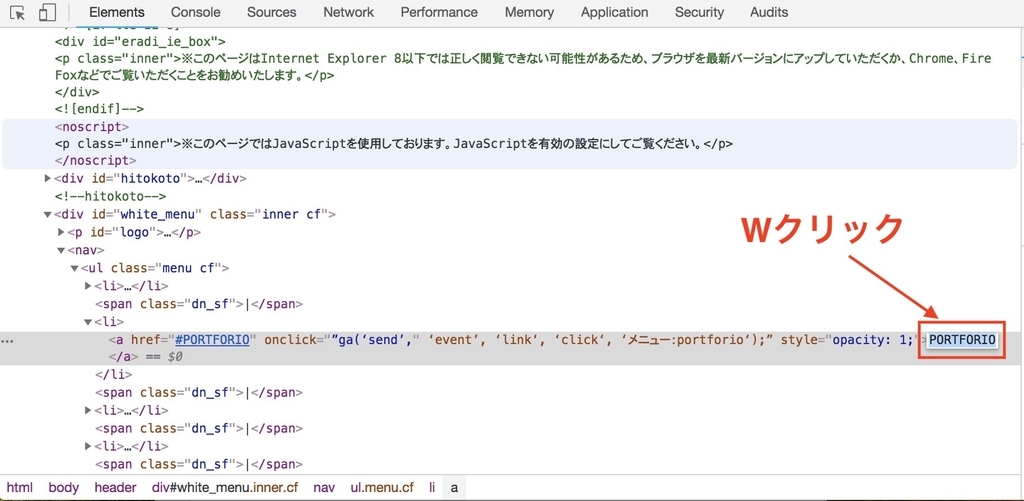Expand the first collapsed li under ul.menu
This screenshot has height=501, width=1024.
pyautogui.click(x=88, y=285)
